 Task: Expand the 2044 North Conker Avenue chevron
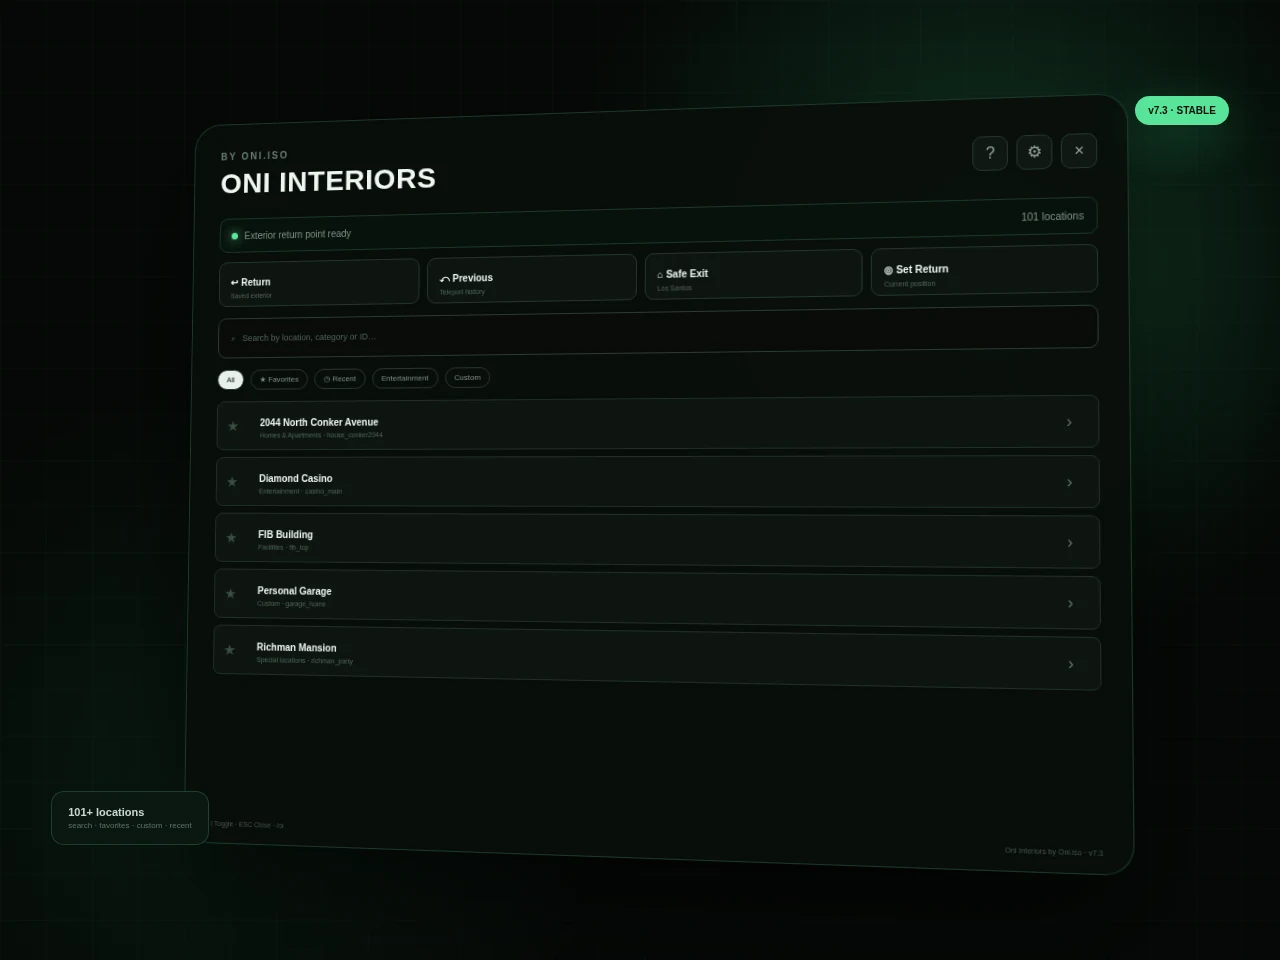click(1069, 423)
